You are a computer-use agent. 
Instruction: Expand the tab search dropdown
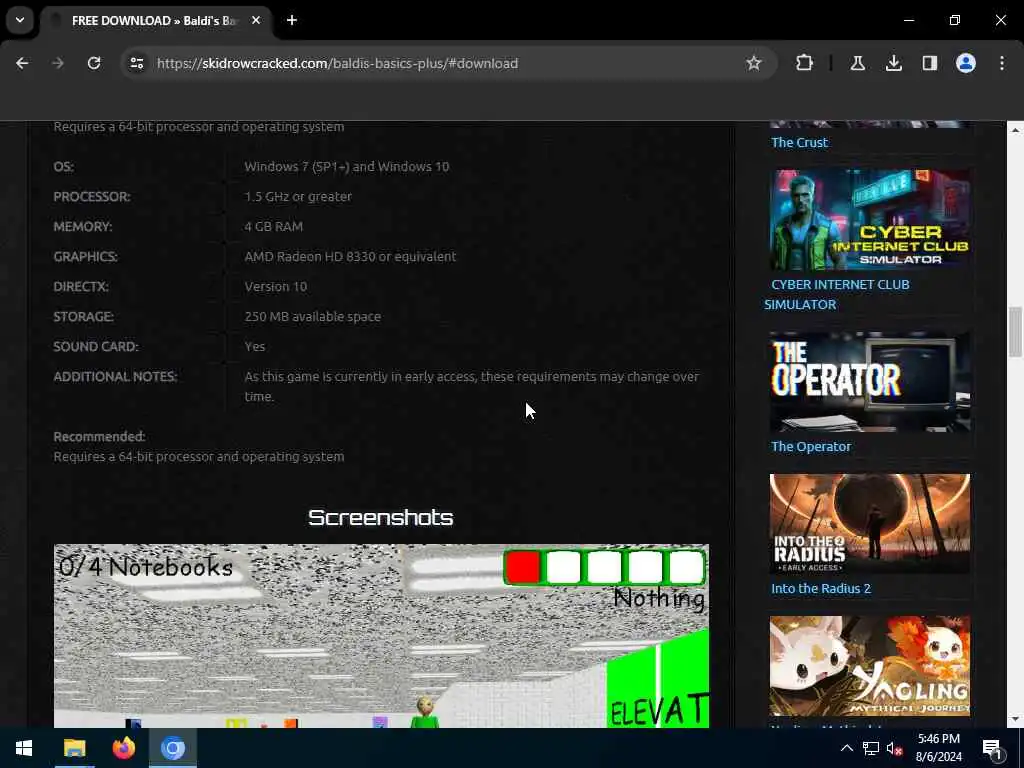[x=20, y=20]
